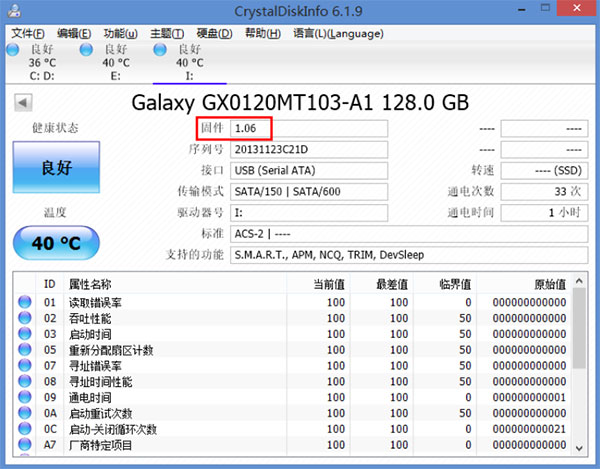The image size is (600, 469).
Task: Click the 属性名称 column header
Action: 175,284
